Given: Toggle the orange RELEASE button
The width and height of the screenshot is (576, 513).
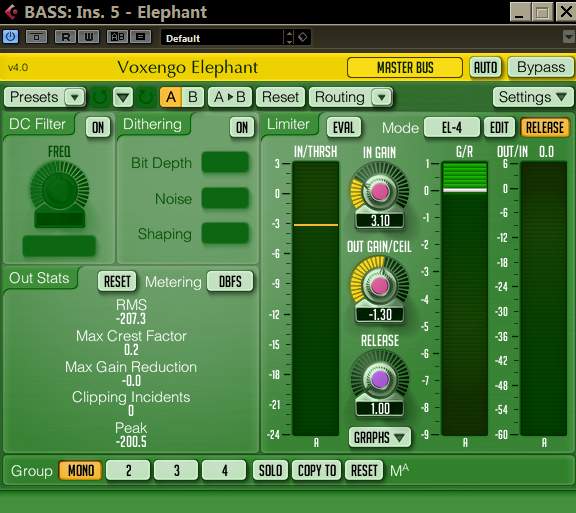Looking at the screenshot, I should click(545, 128).
